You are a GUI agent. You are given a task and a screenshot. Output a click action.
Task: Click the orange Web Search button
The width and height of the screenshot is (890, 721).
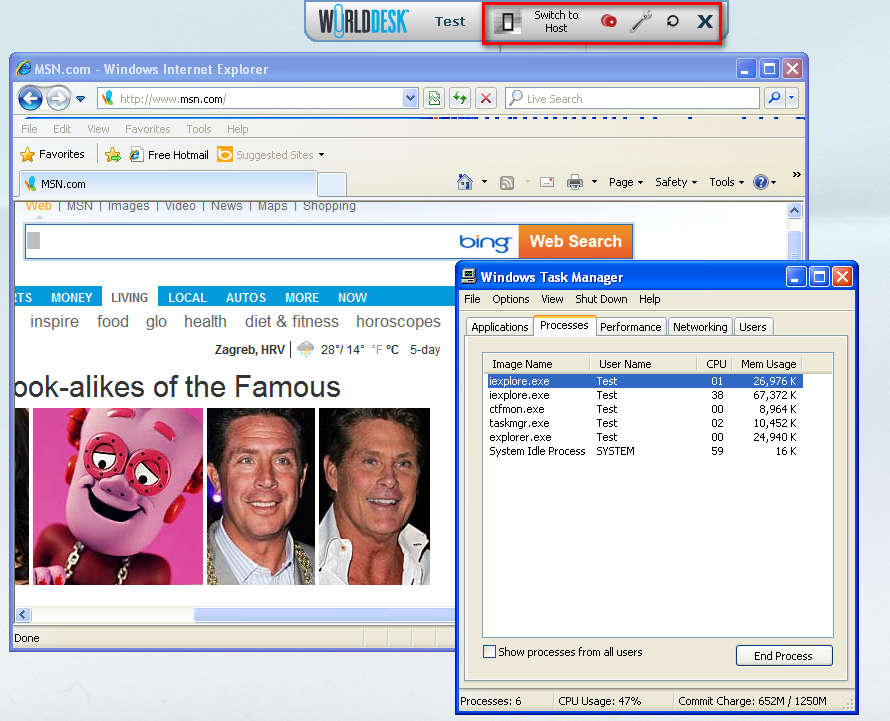coord(576,241)
